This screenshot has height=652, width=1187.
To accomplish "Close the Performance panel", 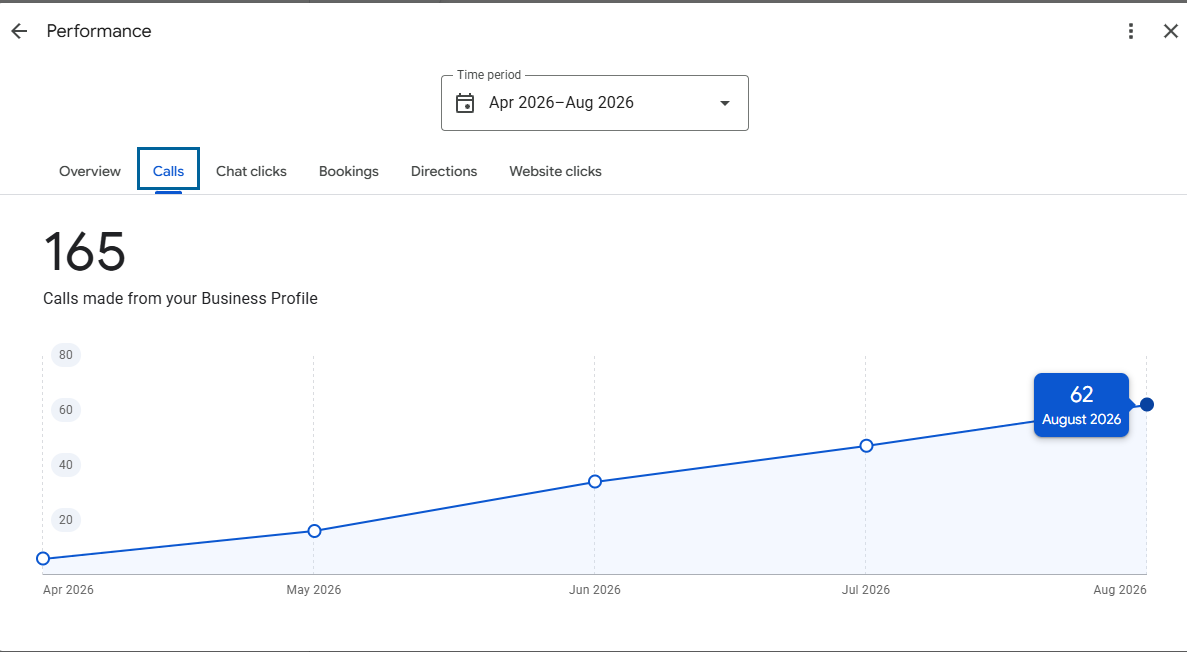I will point(1170,31).
